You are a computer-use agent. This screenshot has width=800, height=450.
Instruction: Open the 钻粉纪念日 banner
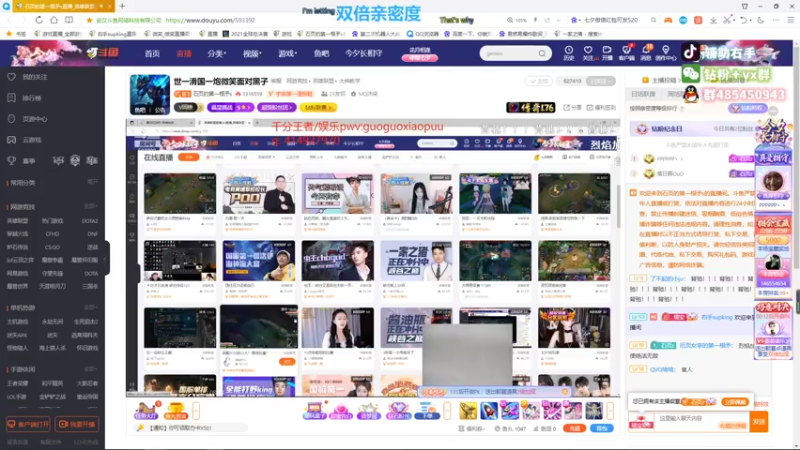(x=691, y=129)
